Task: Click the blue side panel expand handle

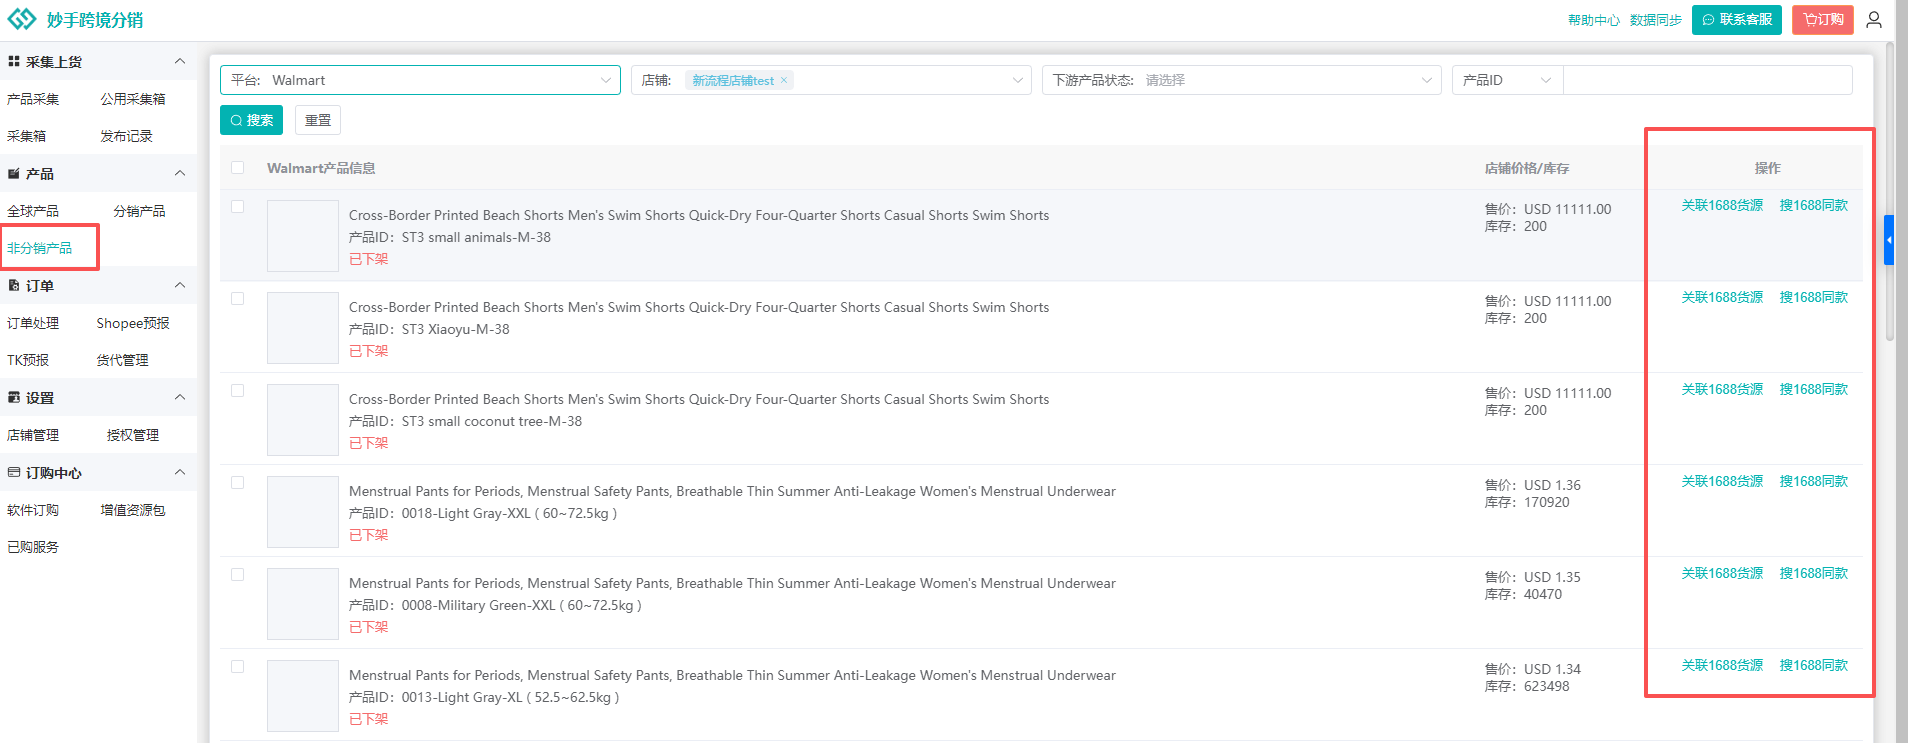Action: [1888, 240]
